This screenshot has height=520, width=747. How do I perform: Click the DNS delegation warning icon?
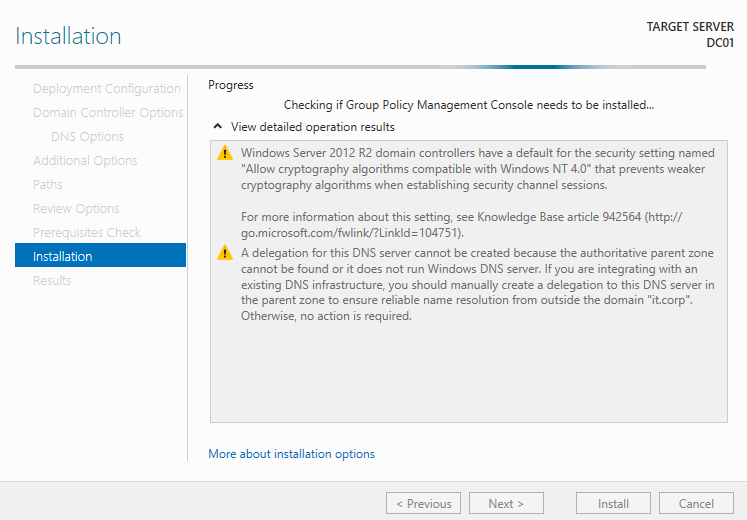[x=225, y=253]
